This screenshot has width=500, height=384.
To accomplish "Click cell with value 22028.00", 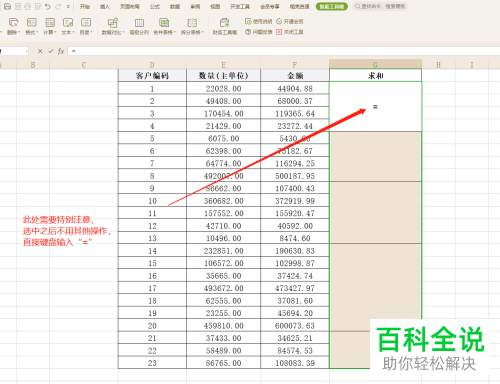I will coord(223,89).
